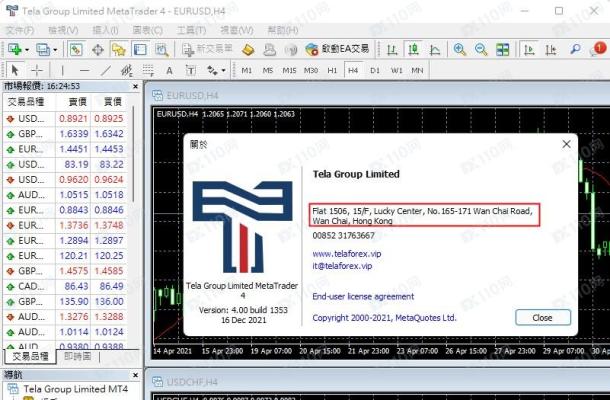Open the 工具(T) menu
Image resolution: width=610 pixels, height=400 pixels.
click(191, 30)
